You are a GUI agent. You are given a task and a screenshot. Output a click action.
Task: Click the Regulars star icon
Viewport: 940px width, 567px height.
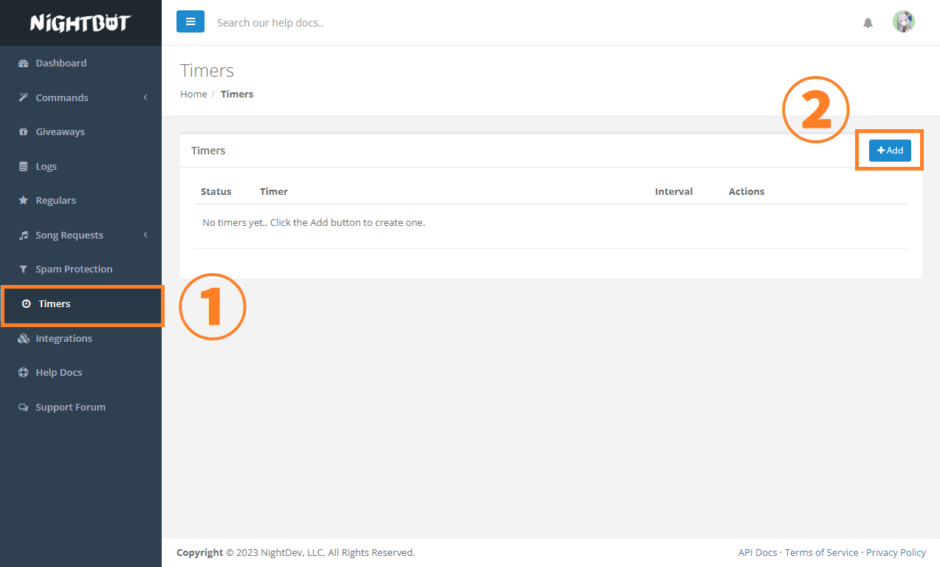tap(24, 201)
